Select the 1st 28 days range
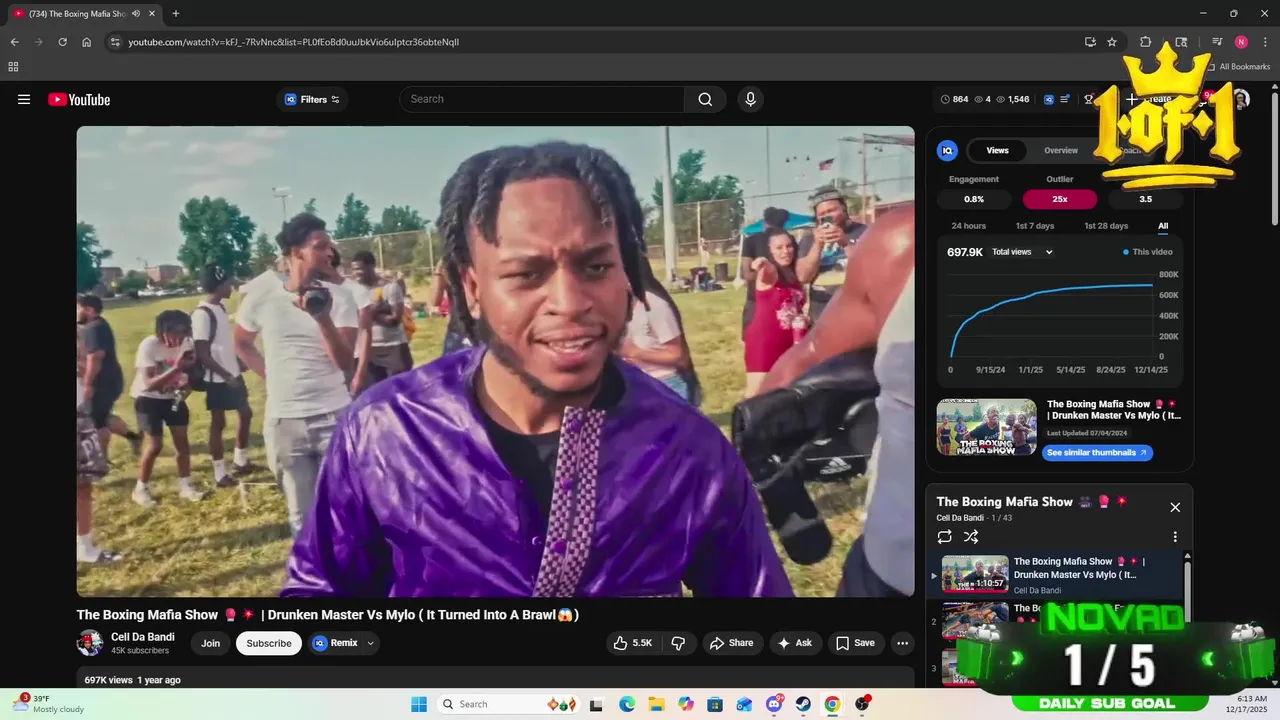This screenshot has height=720, width=1280. (x=1106, y=226)
